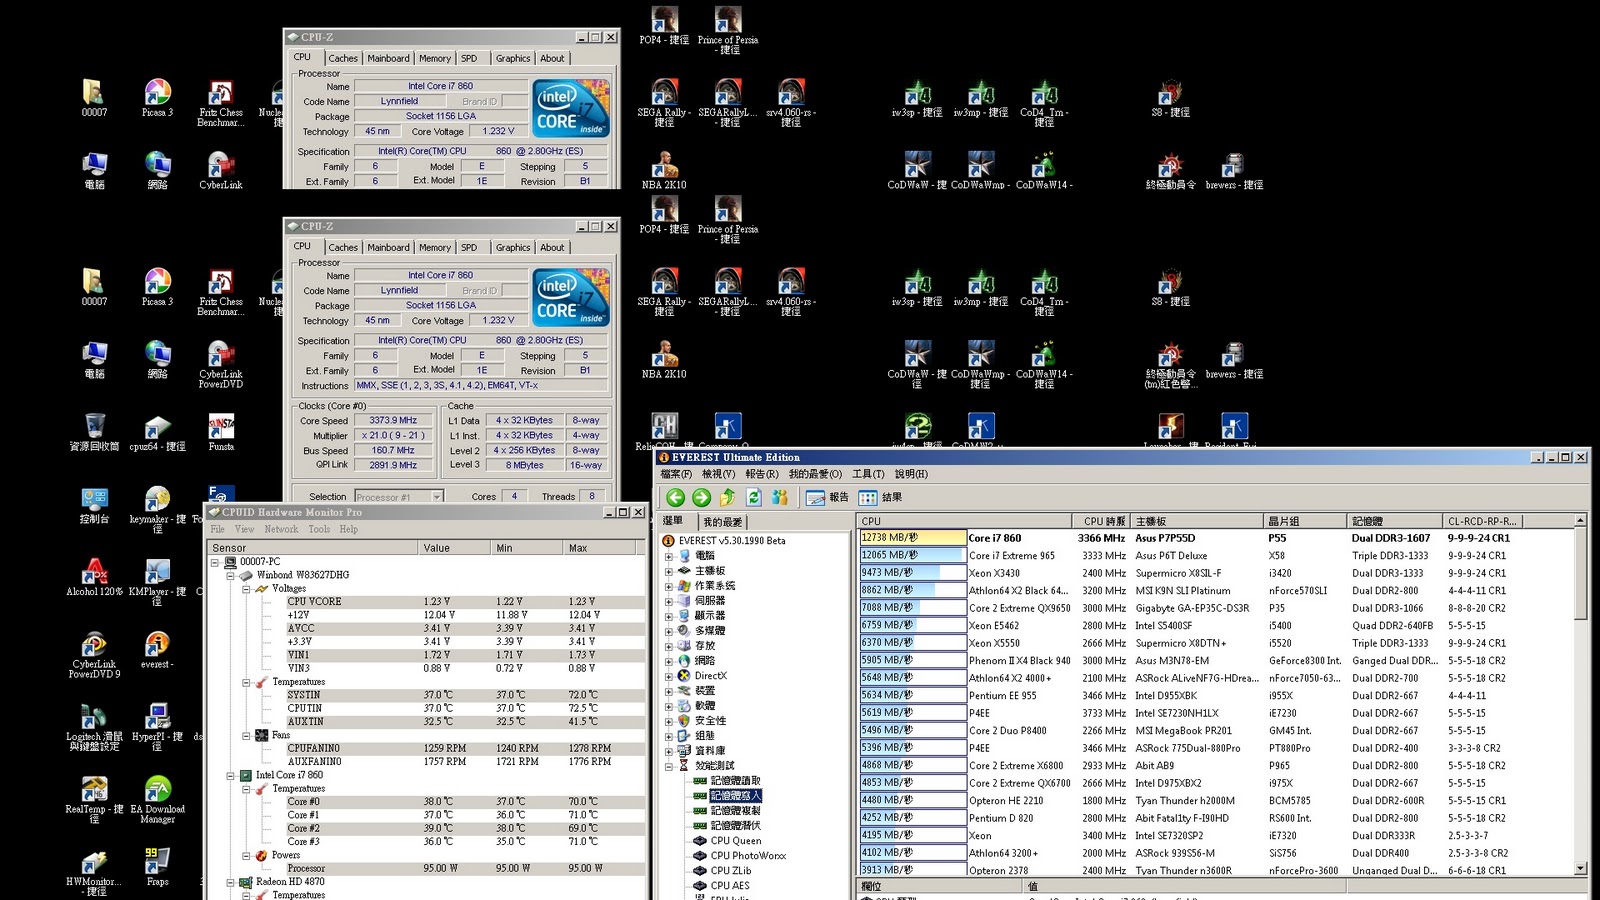1600x900 pixels.
Task: Click the up-level arrow icon in EVEREST
Action: point(727,497)
